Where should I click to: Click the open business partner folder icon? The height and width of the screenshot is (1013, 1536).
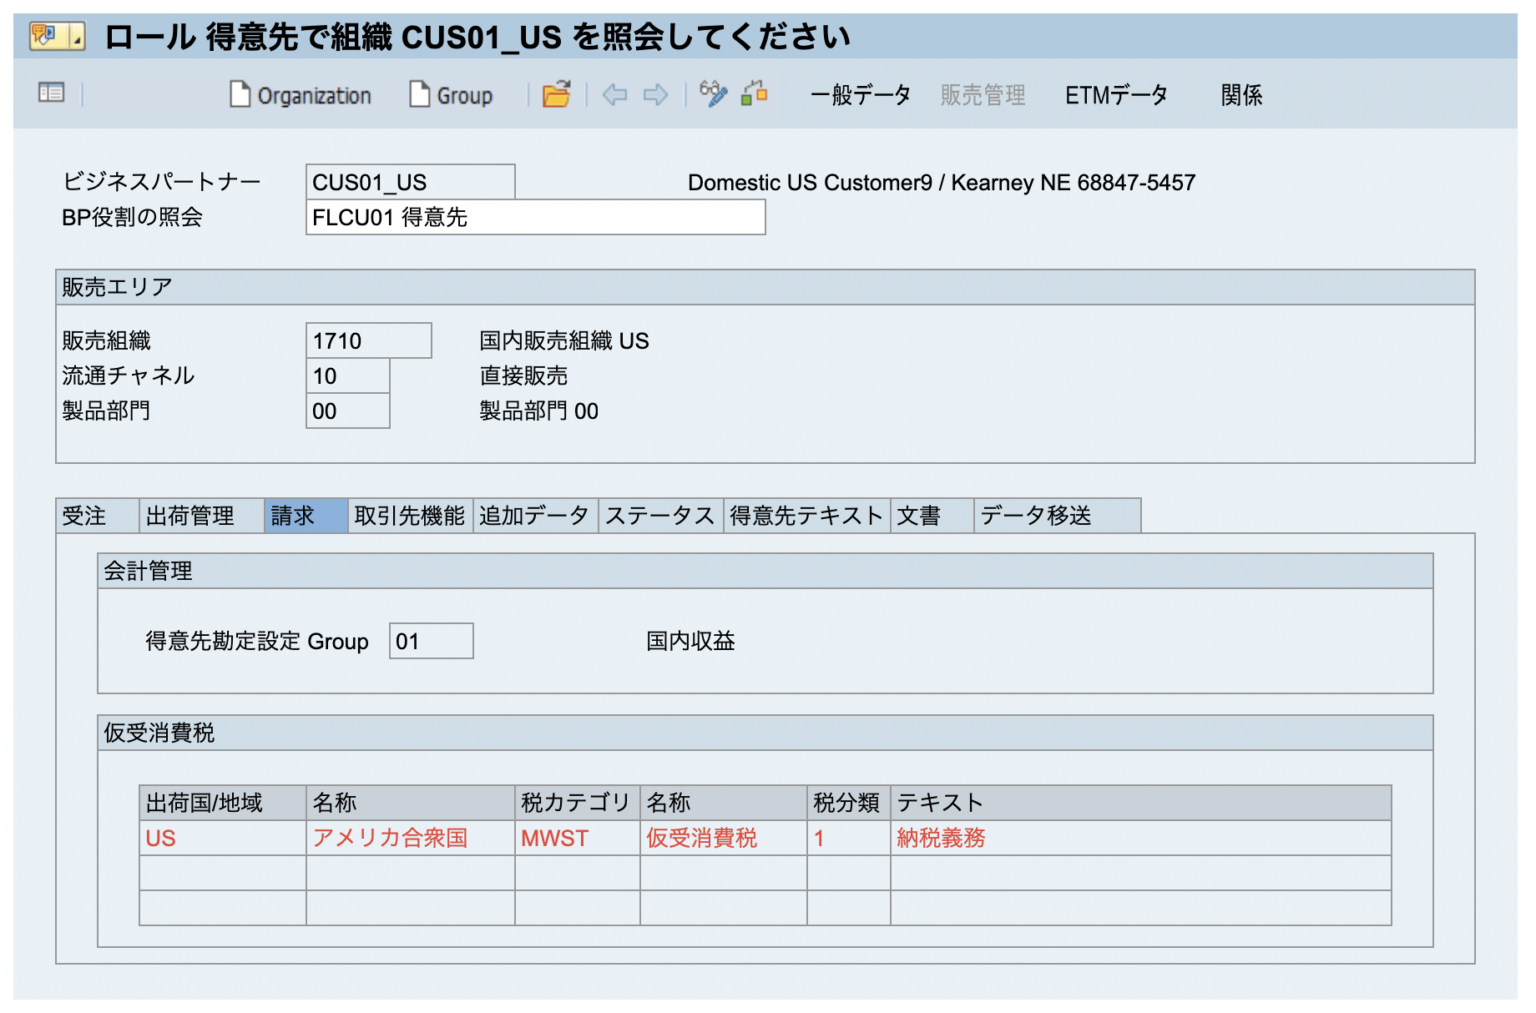[556, 95]
